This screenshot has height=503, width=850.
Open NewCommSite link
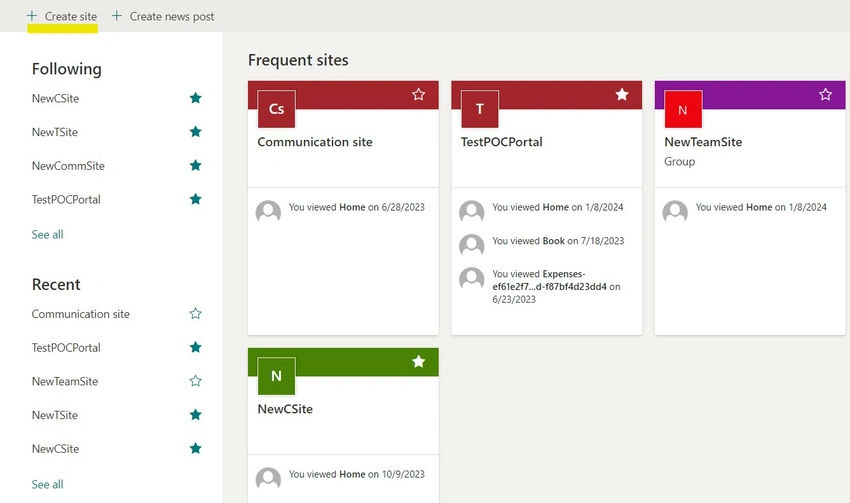coord(68,166)
